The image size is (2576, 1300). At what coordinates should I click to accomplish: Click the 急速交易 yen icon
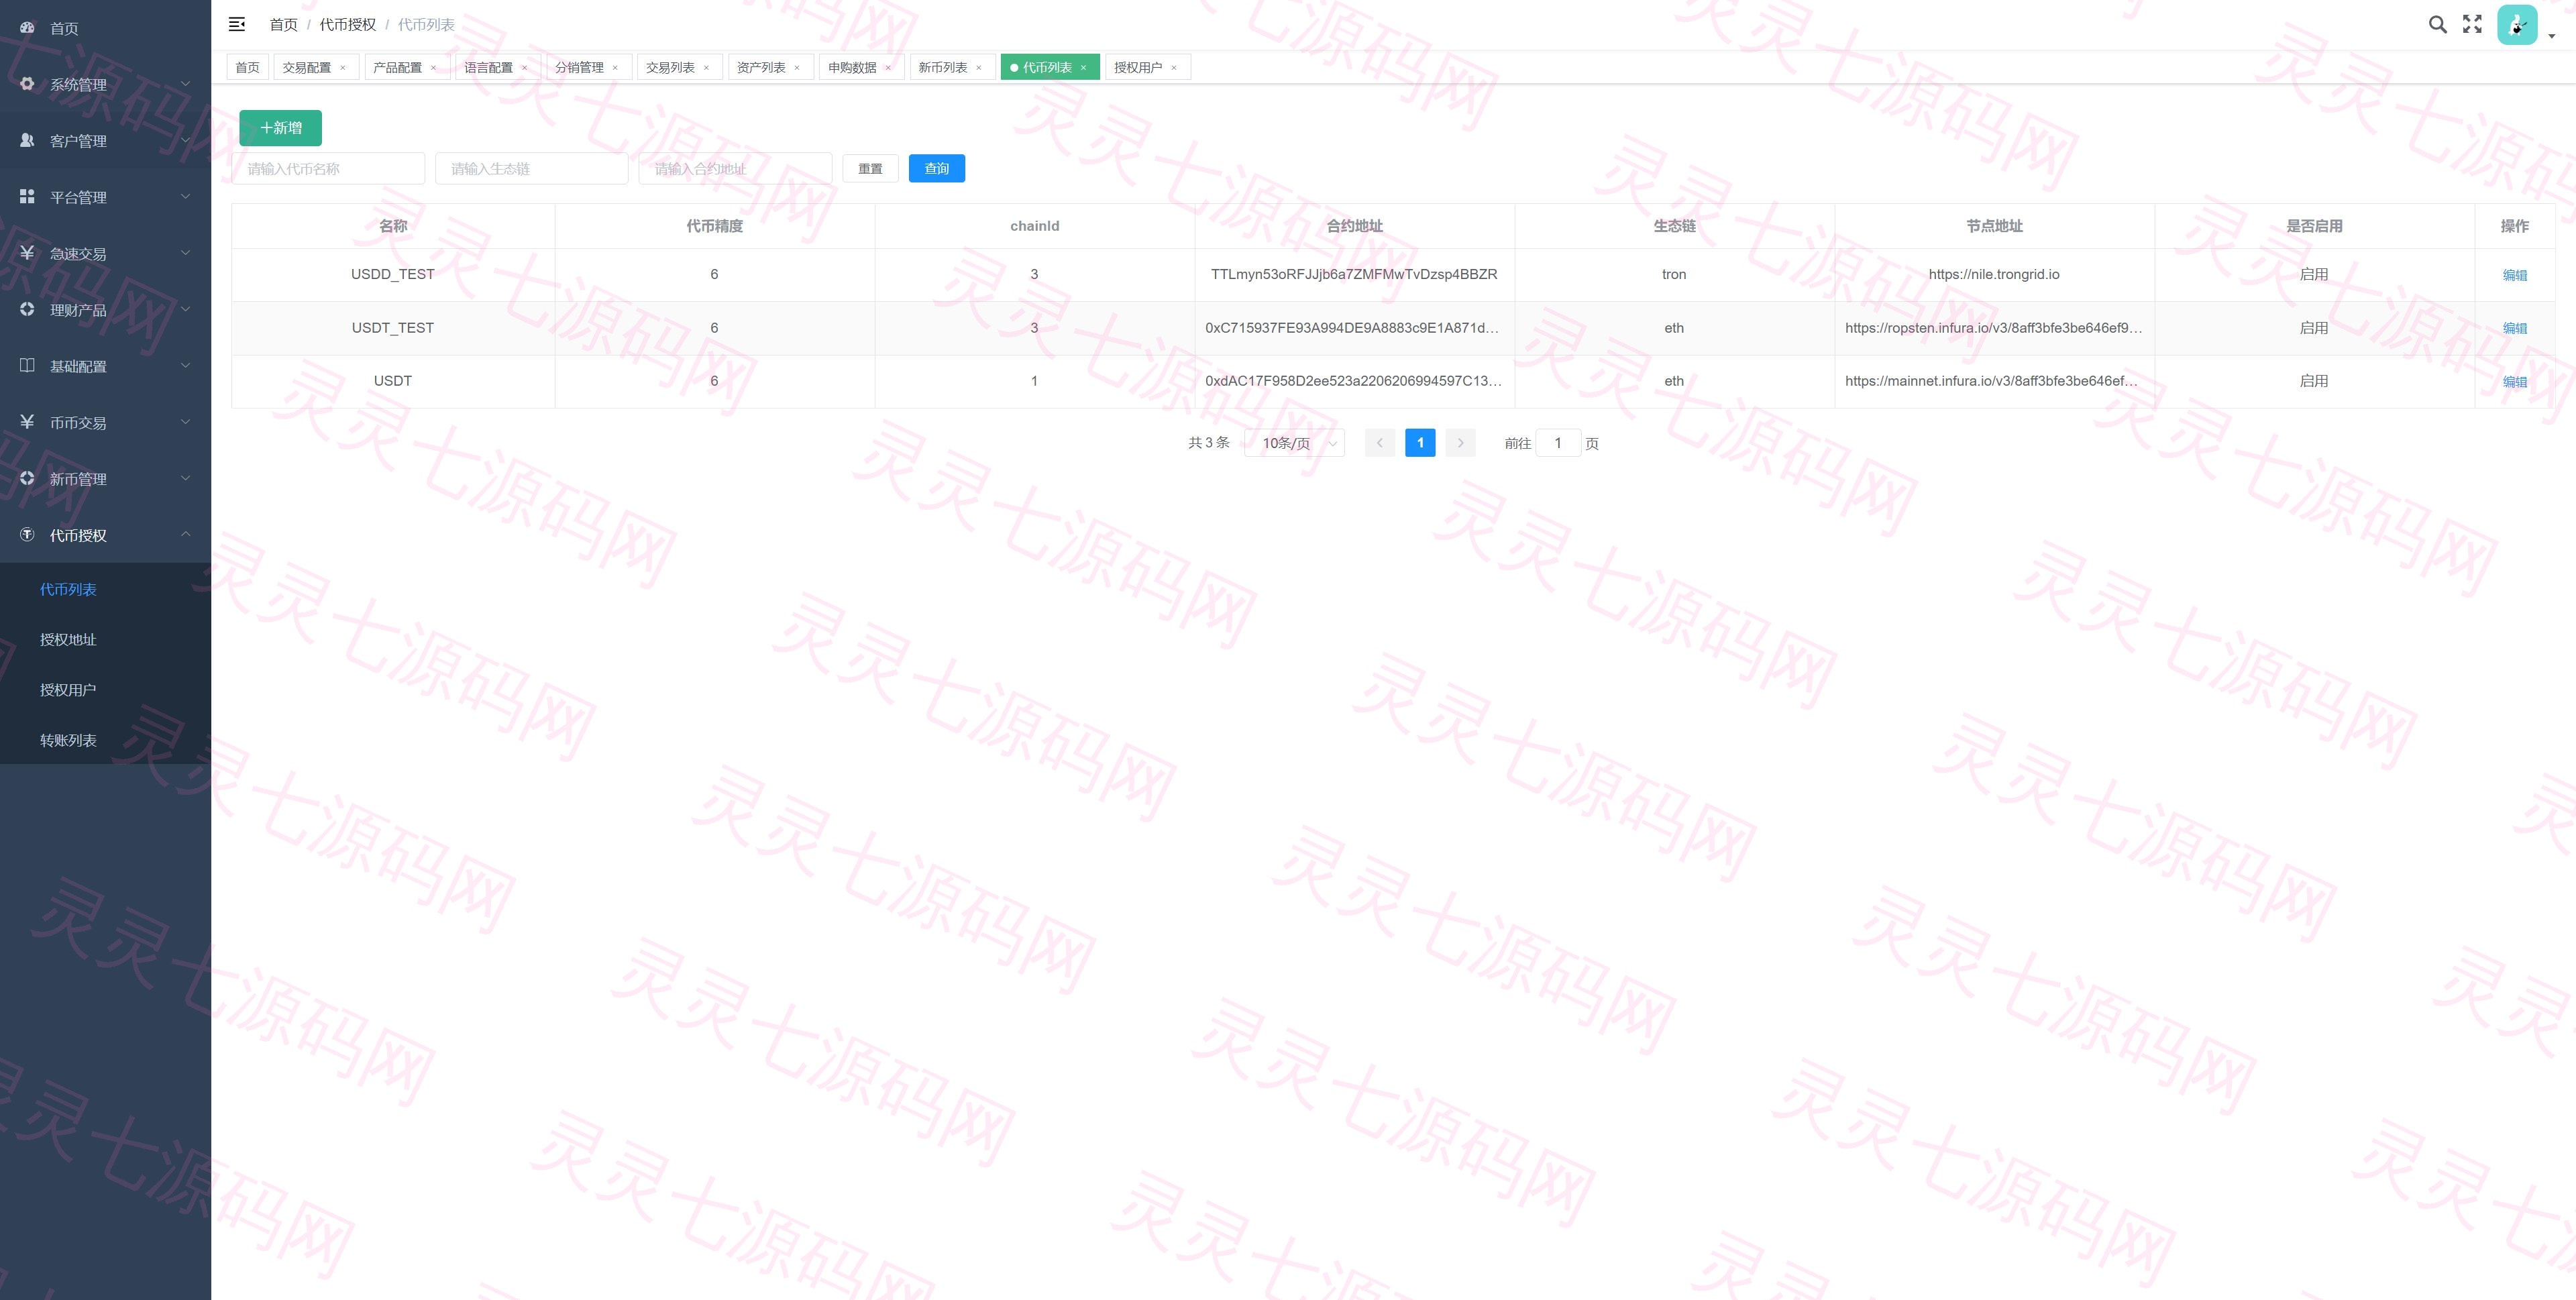tap(27, 253)
